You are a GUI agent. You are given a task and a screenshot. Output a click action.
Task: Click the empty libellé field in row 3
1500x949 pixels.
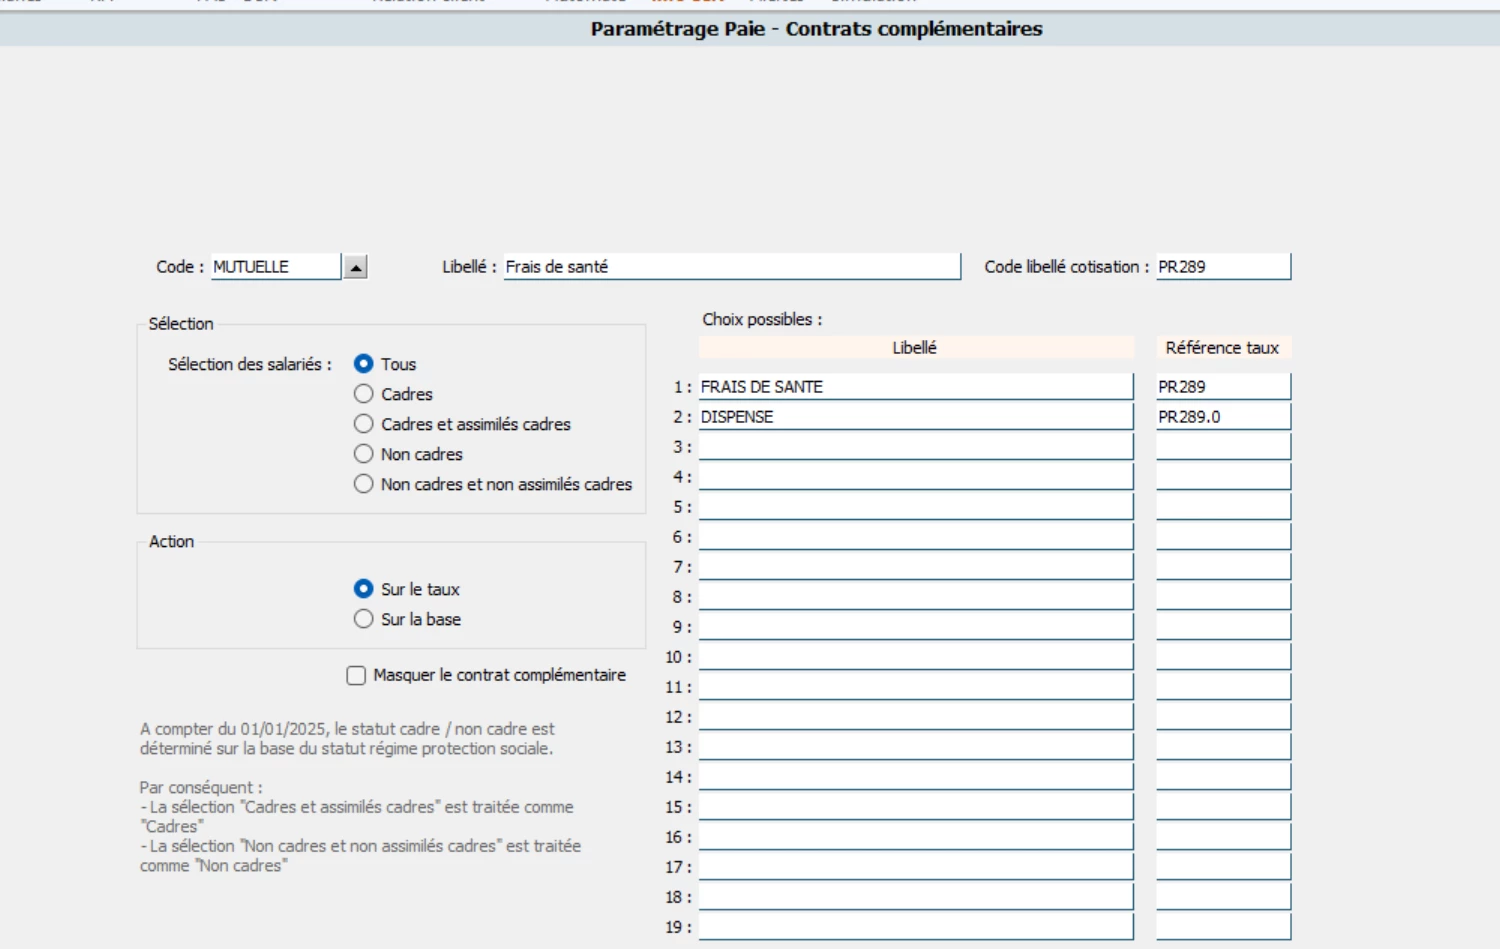pyautogui.click(x=915, y=447)
